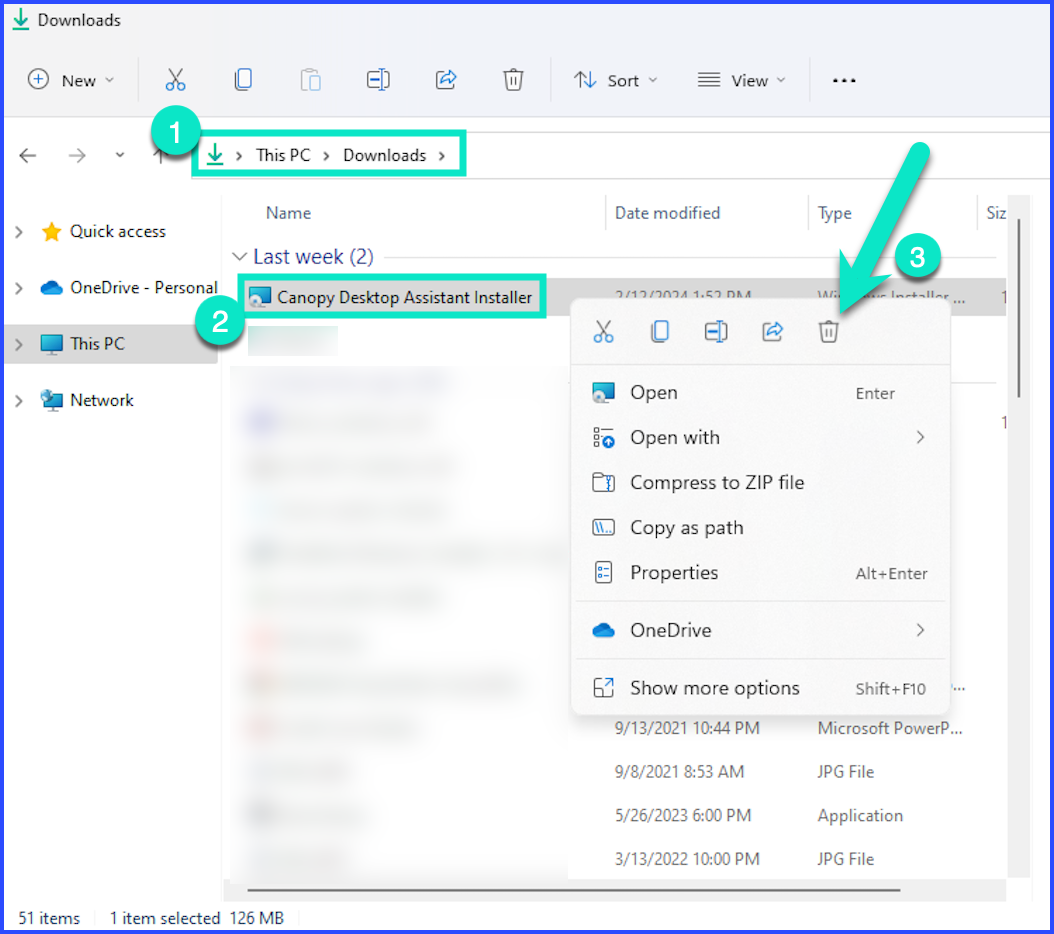
Task: Click the OneDrive cloud icon in the sidebar
Action: pyautogui.click(x=52, y=288)
